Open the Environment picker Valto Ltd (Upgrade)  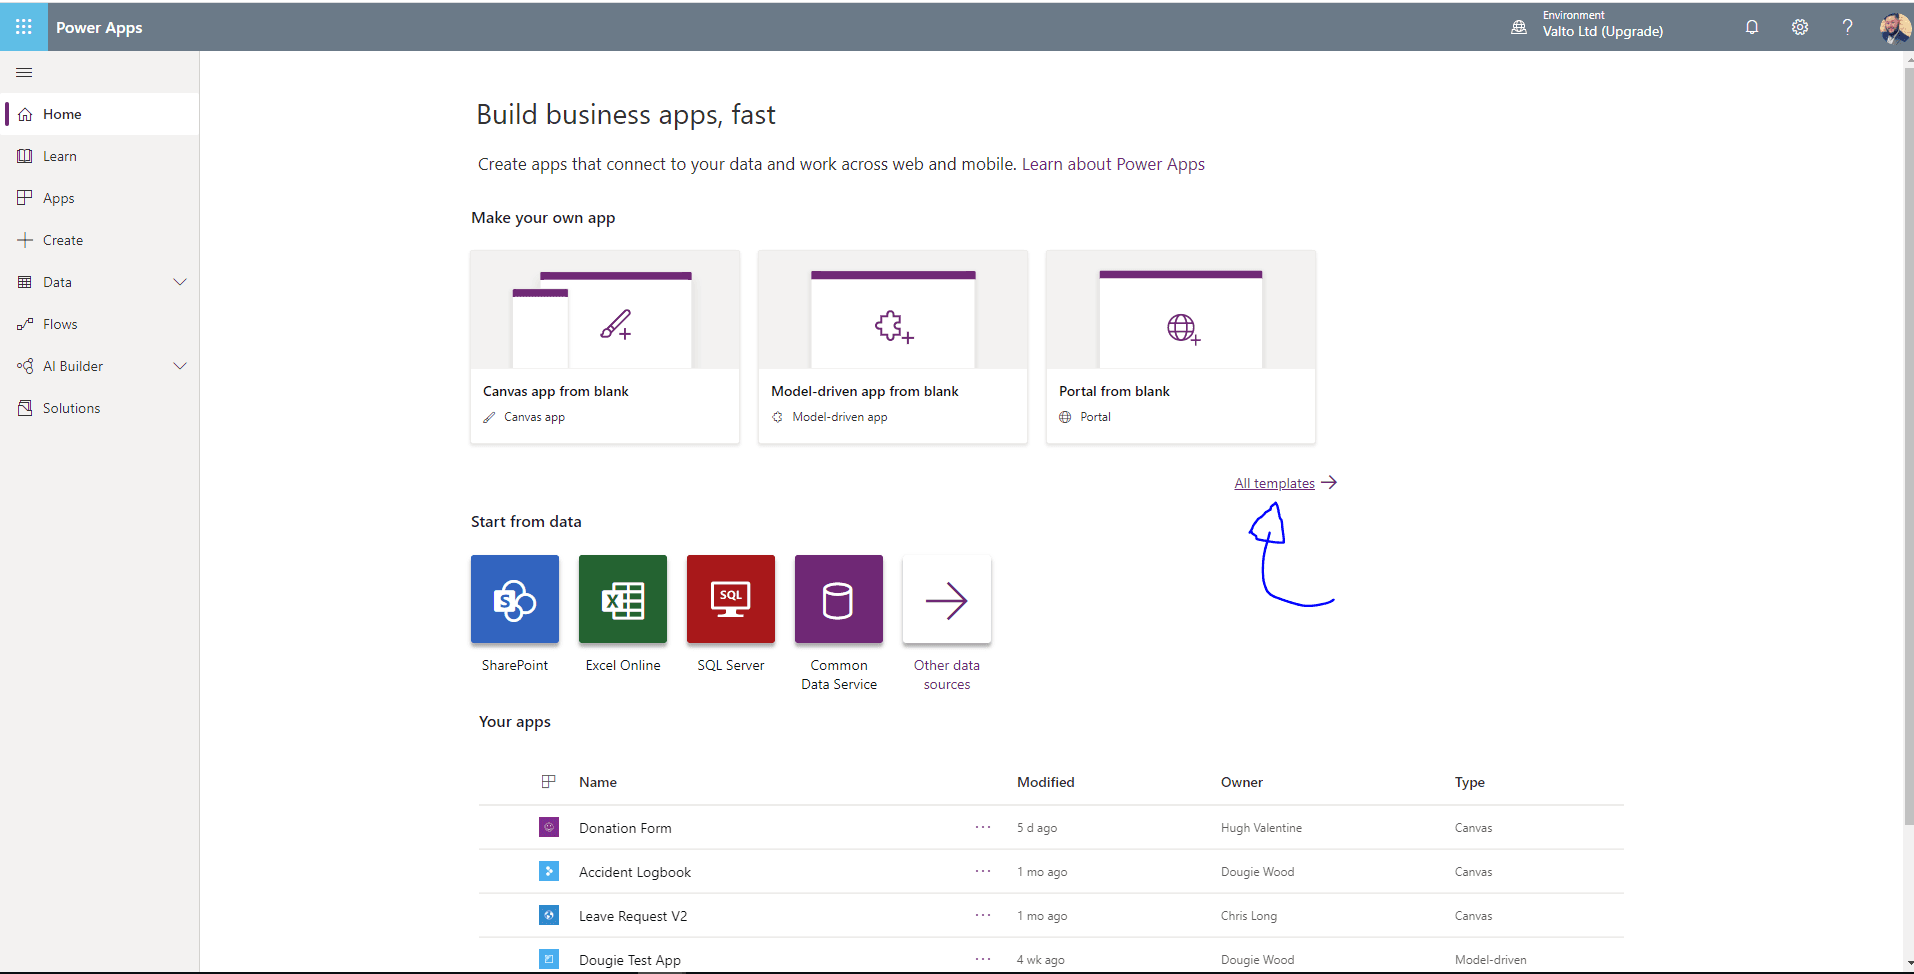tap(1587, 24)
